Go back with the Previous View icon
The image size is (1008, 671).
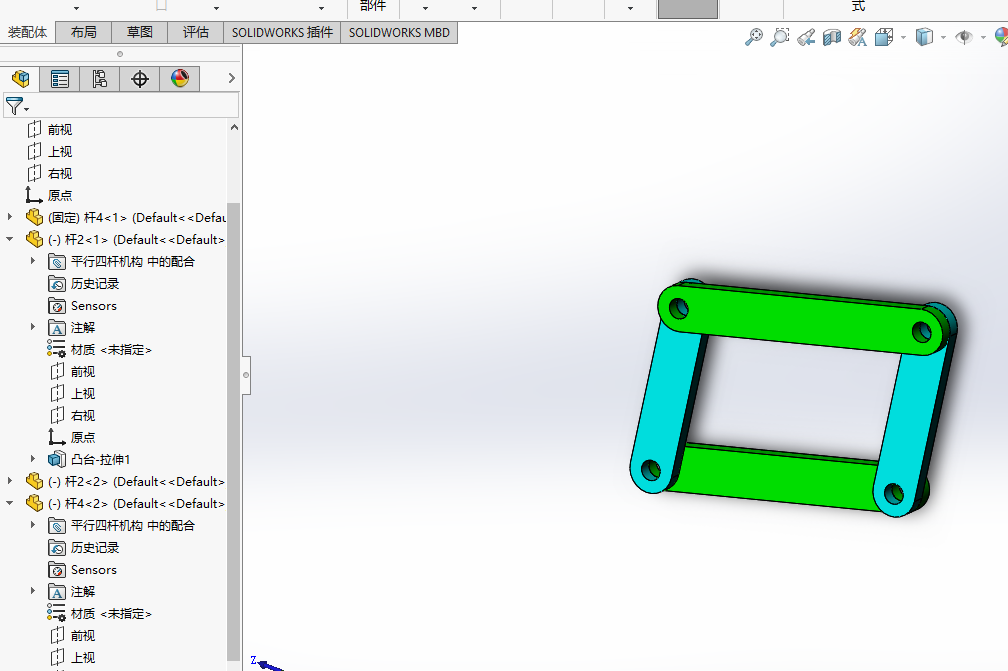tap(806, 37)
